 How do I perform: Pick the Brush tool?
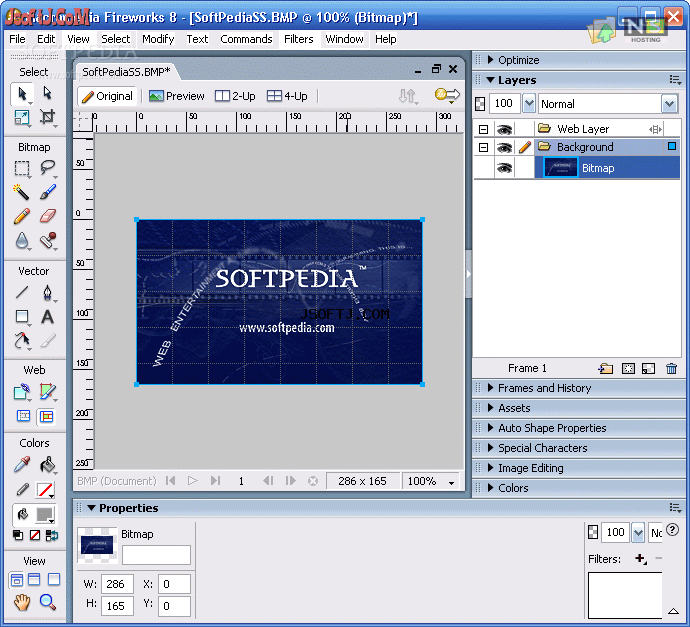pos(47,192)
